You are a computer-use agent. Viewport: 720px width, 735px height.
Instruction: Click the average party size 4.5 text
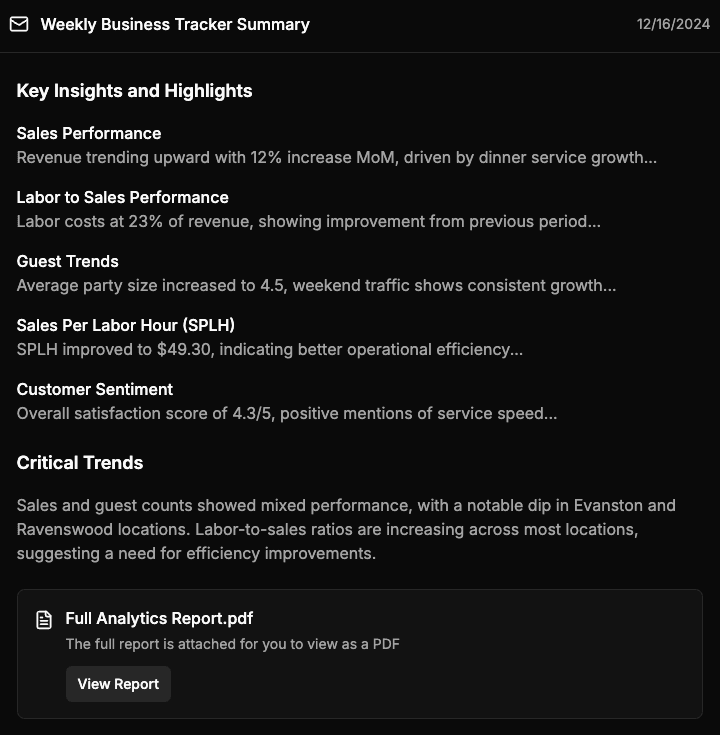[316, 286]
